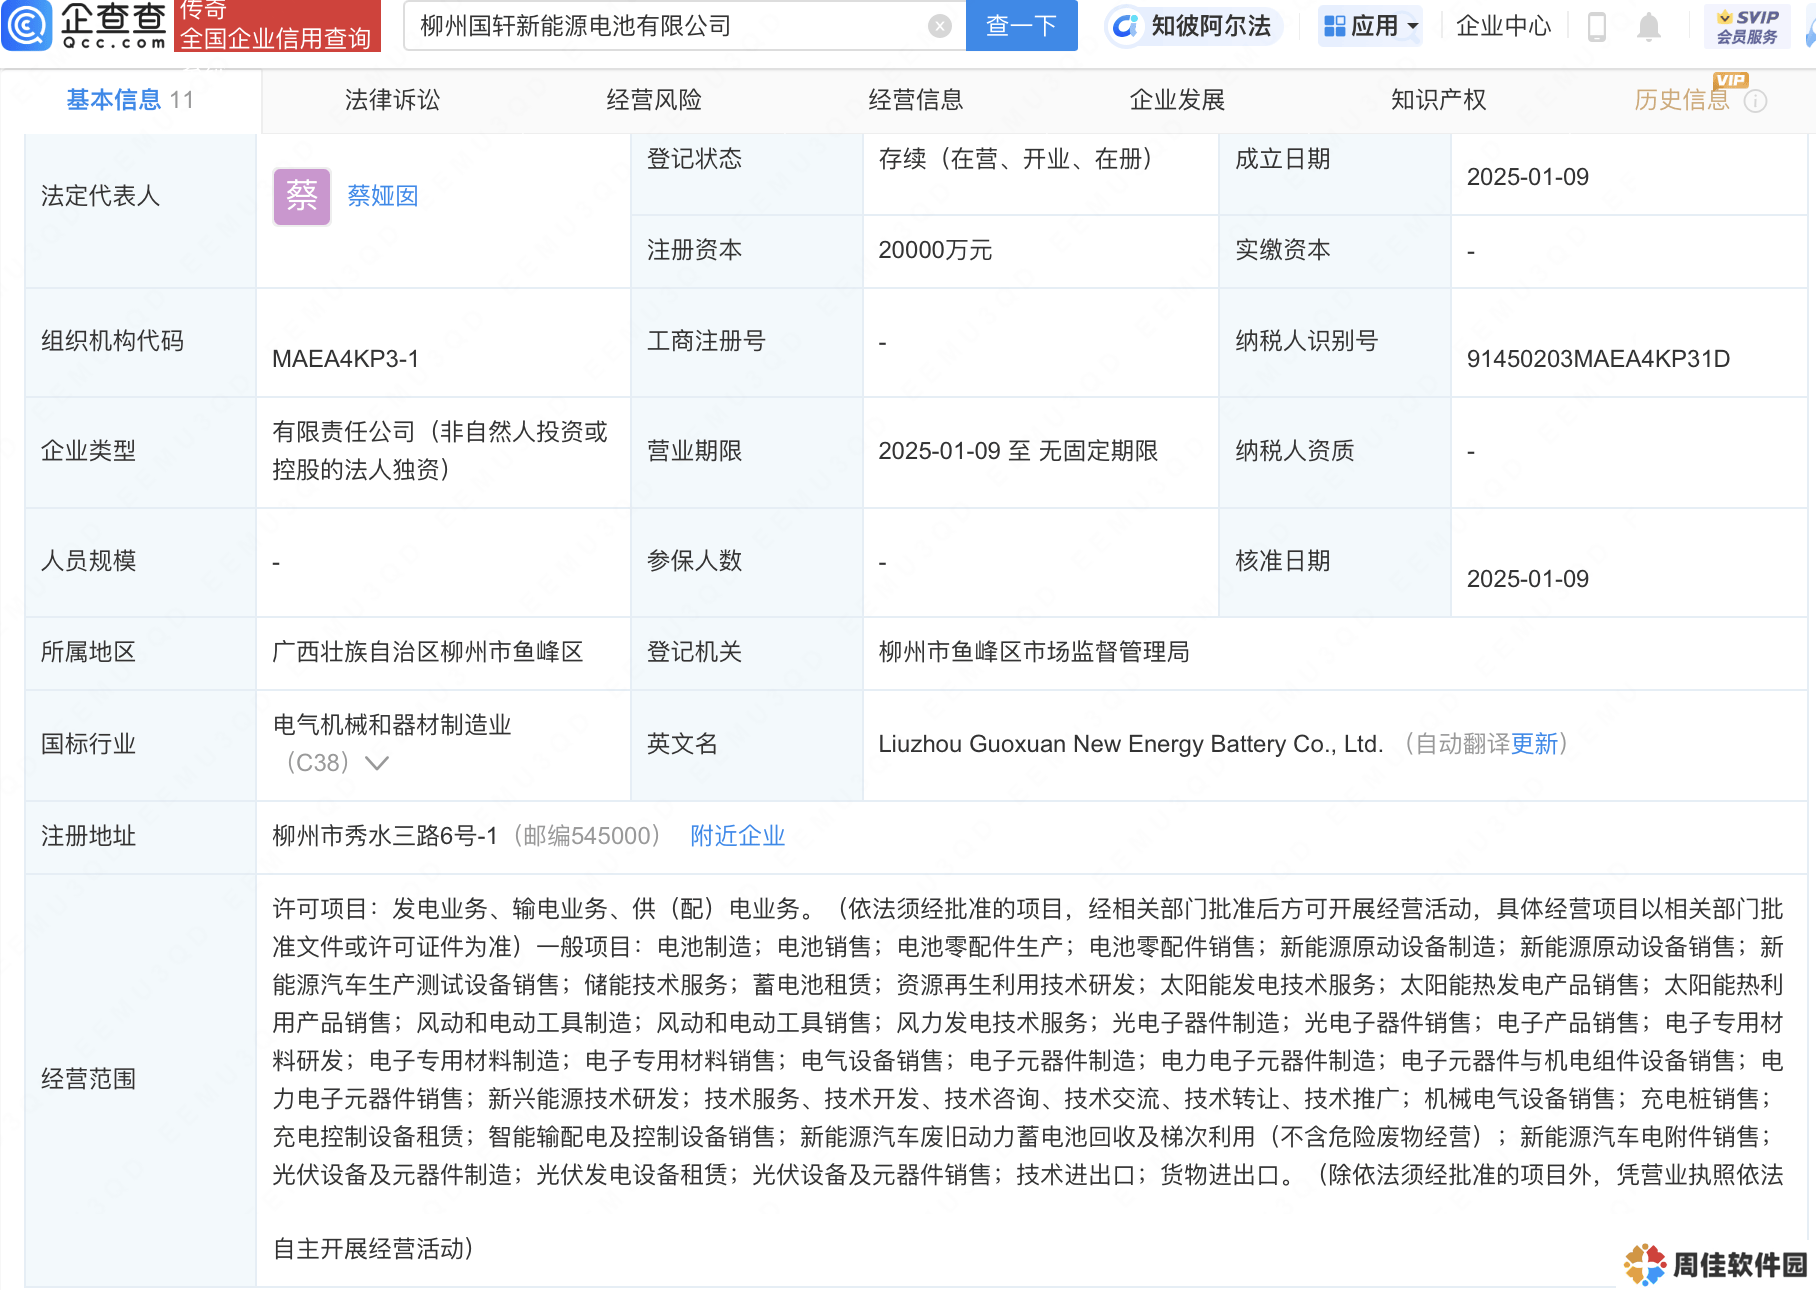
Task: Open the mobile phone app icon
Action: pos(1597,26)
